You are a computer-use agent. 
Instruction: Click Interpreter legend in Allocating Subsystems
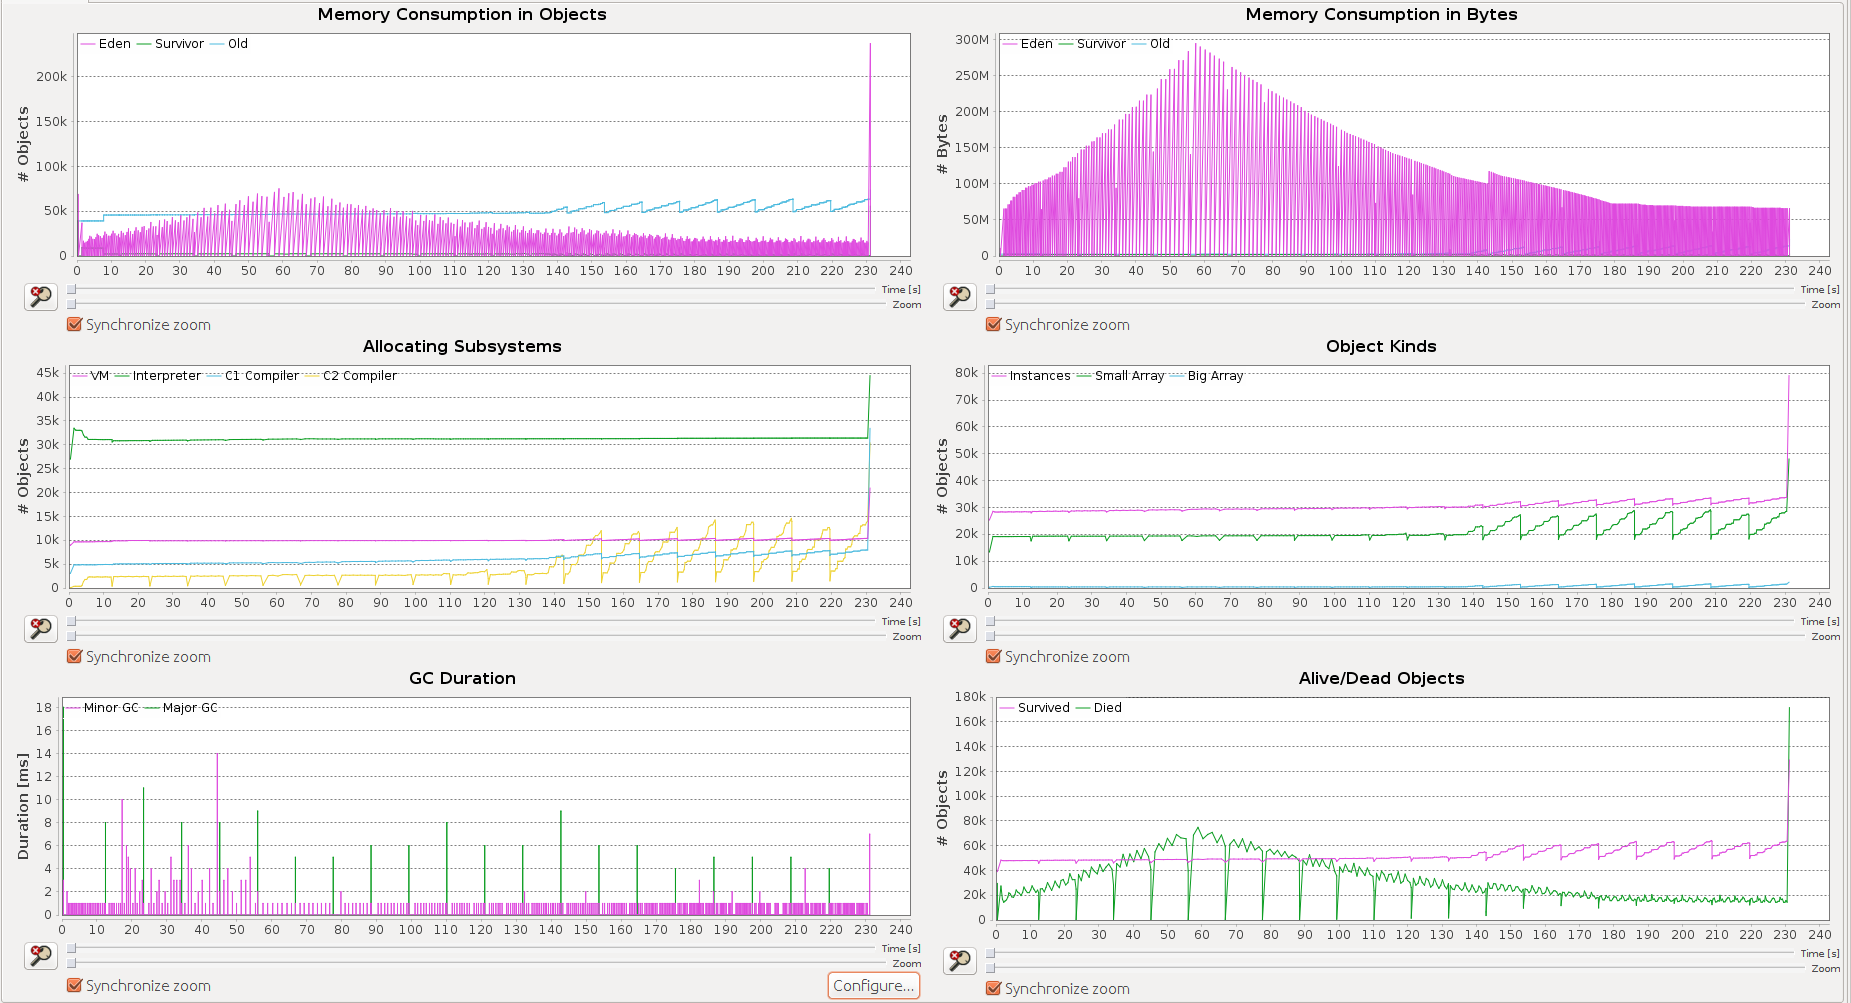click(x=158, y=376)
